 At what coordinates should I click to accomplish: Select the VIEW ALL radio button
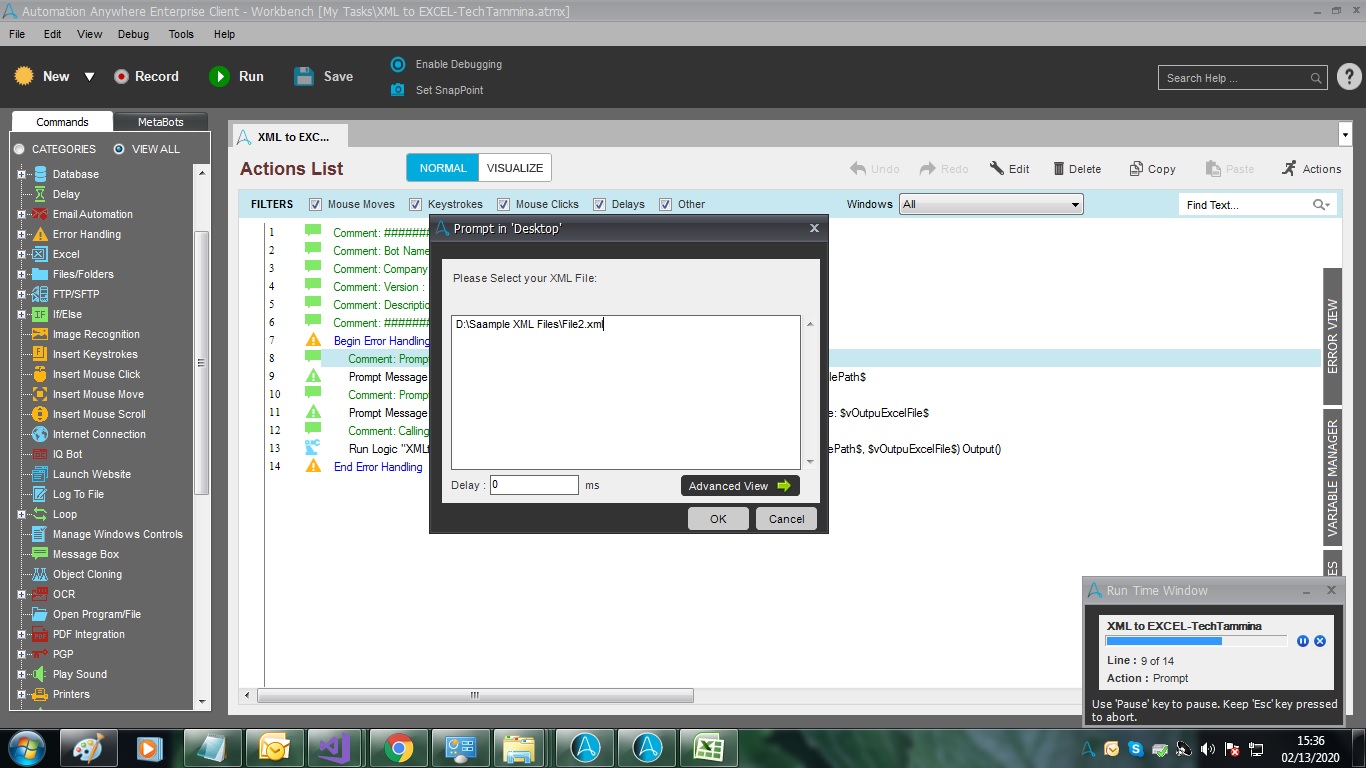[119, 149]
